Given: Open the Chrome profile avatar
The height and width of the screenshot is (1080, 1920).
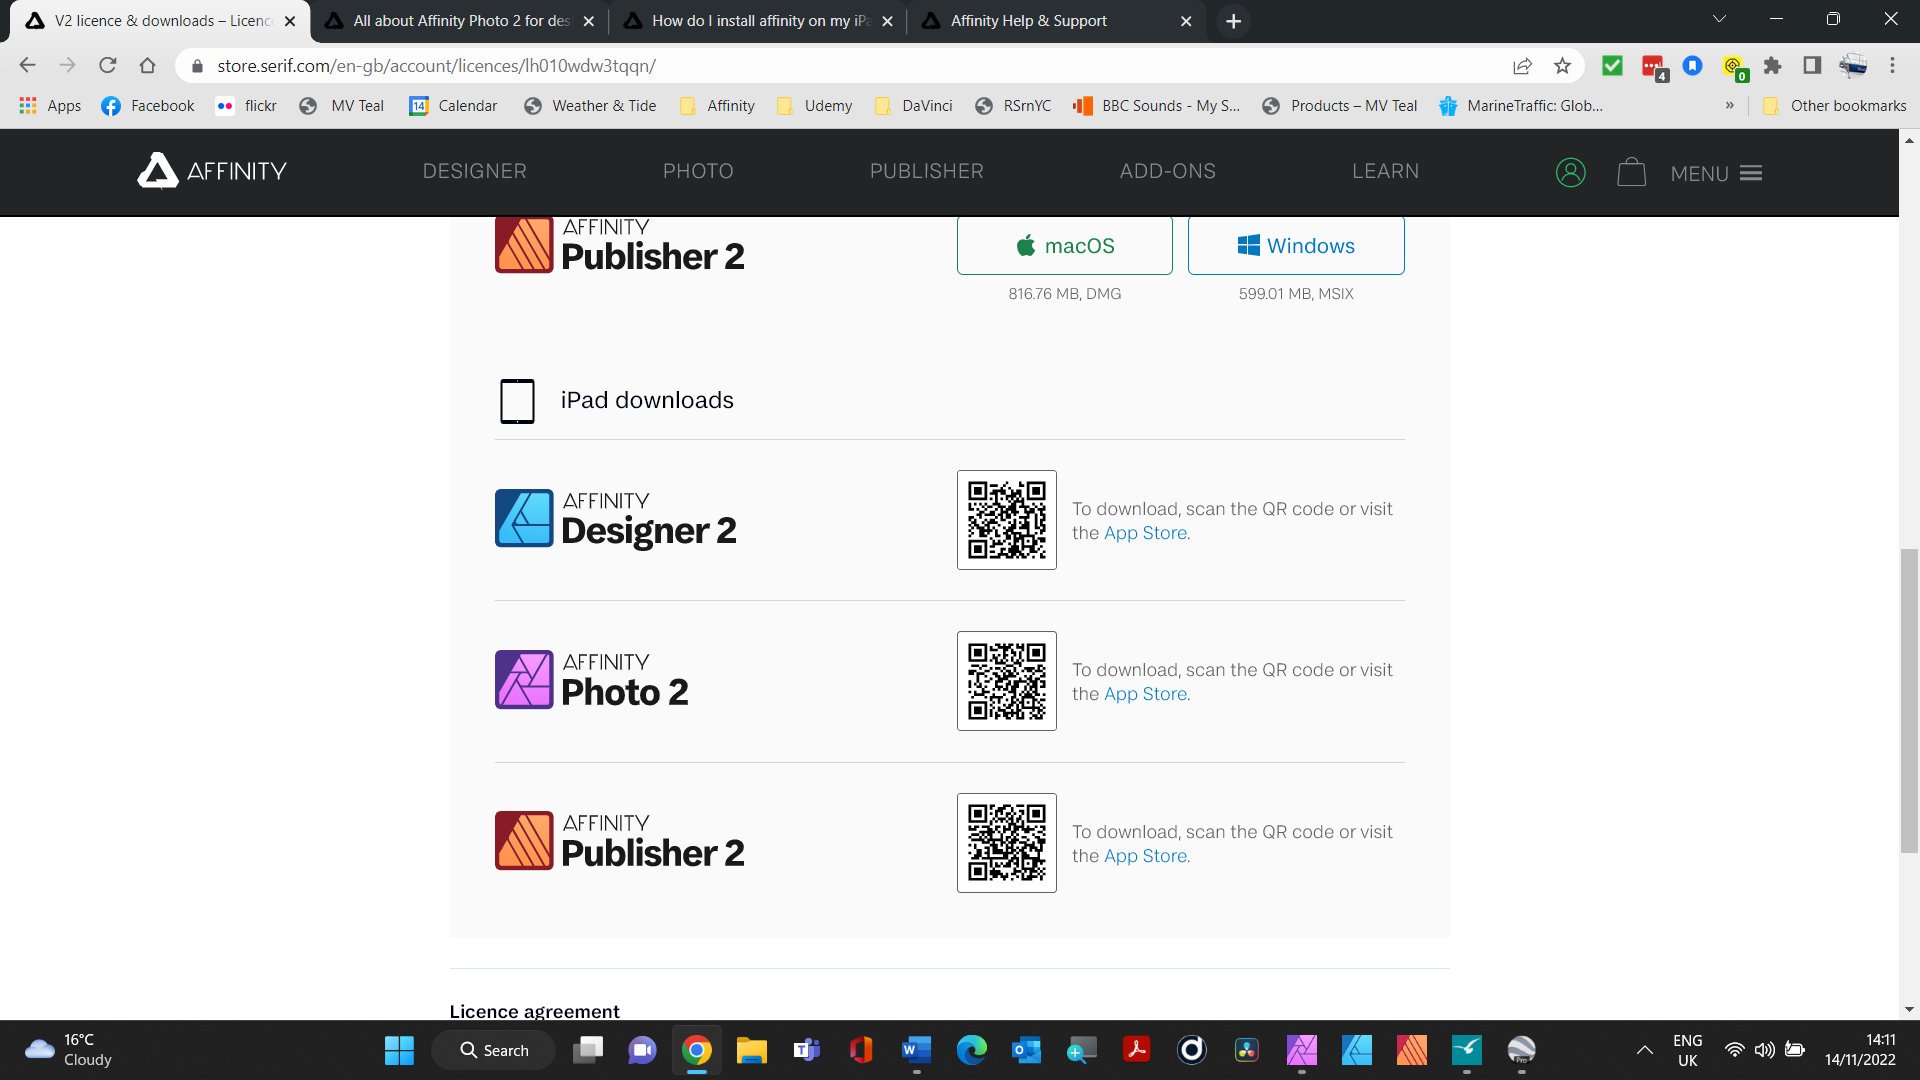Looking at the screenshot, I should [1852, 65].
